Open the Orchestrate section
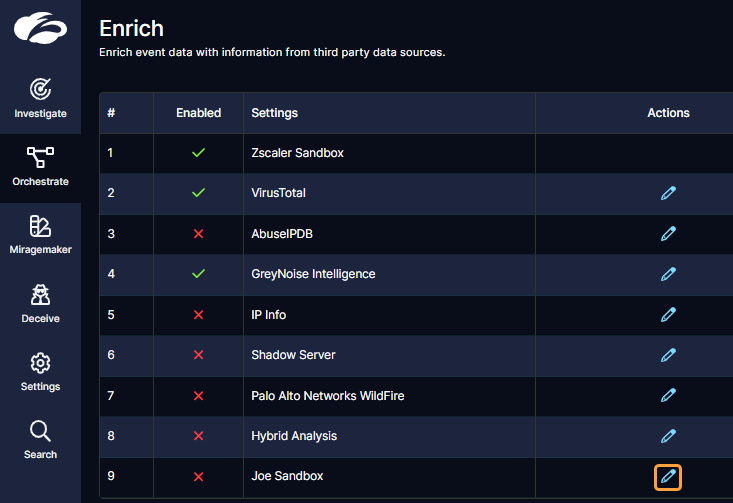Screen dimensions: 733x503 40,167
